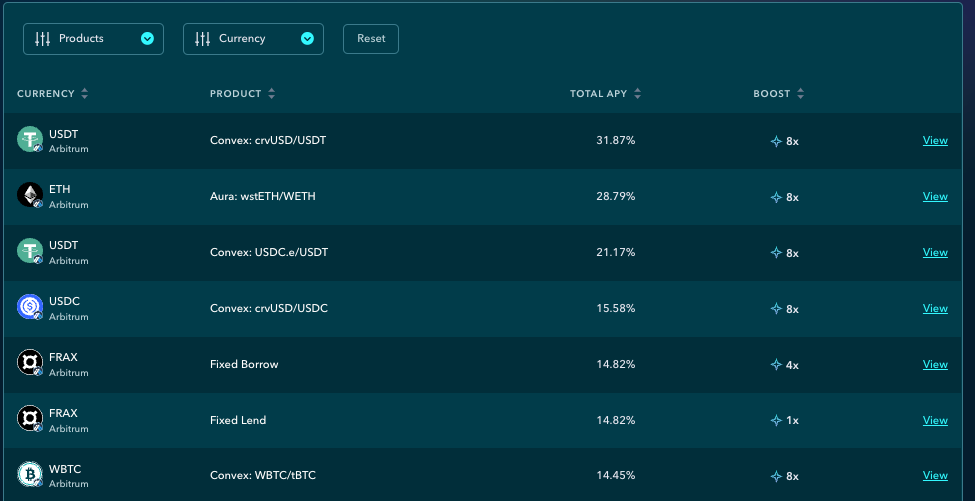Image resolution: width=975 pixels, height=501 pixels.
Task: Click WBTC icon in WBTC/tBTC row
Action: click(x=30, y=474)
